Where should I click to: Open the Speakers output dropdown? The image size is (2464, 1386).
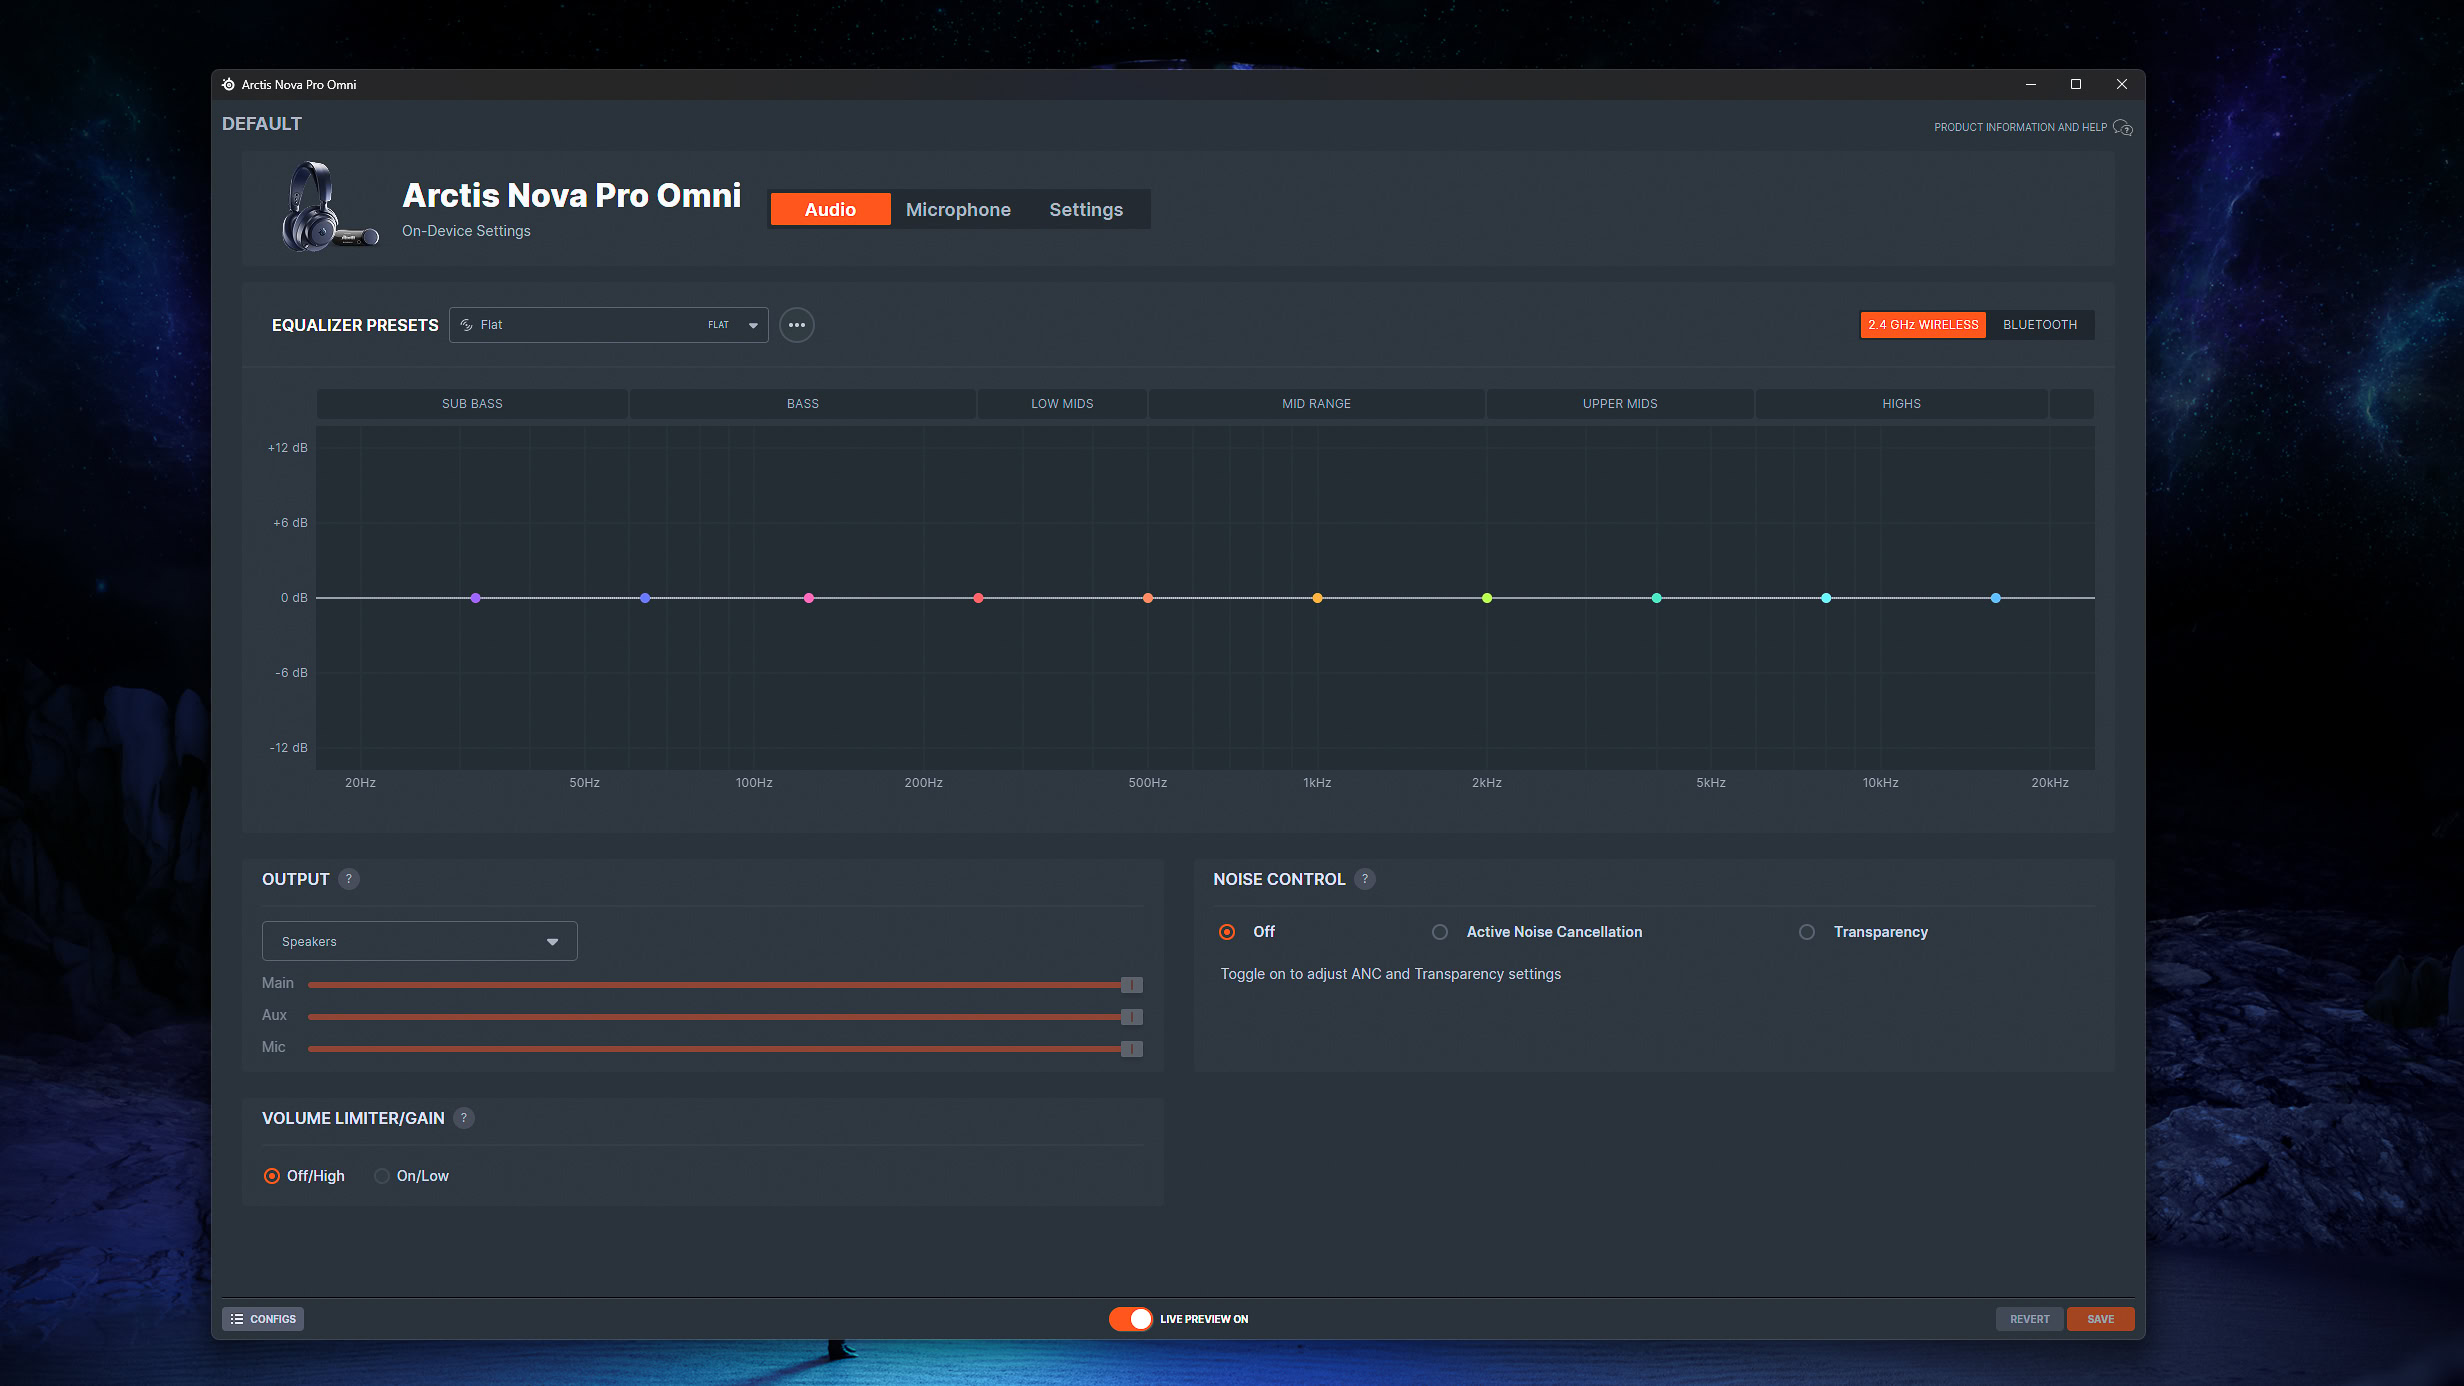(419, 941)
